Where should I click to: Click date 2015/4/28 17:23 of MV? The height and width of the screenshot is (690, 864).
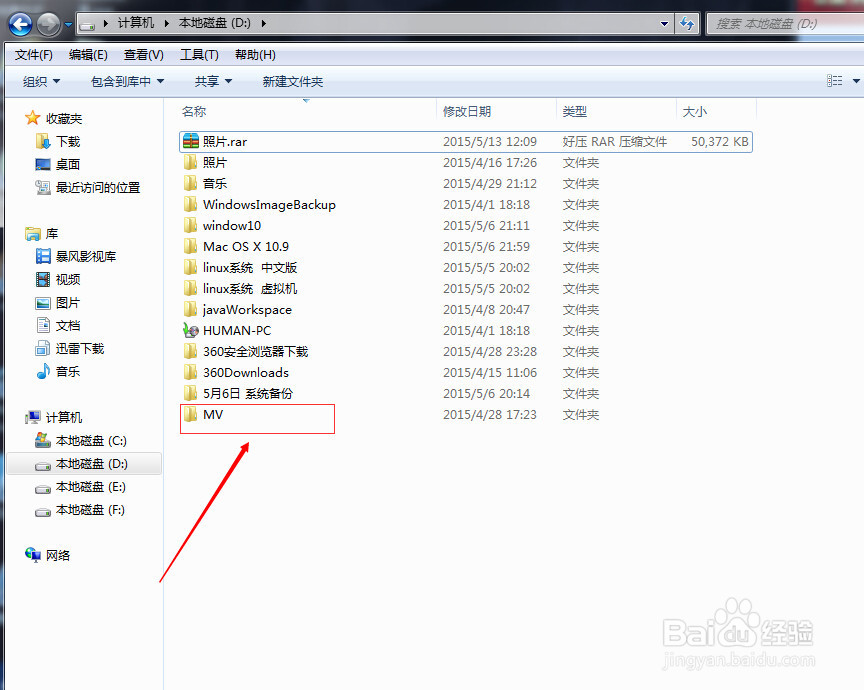point(490,414)
